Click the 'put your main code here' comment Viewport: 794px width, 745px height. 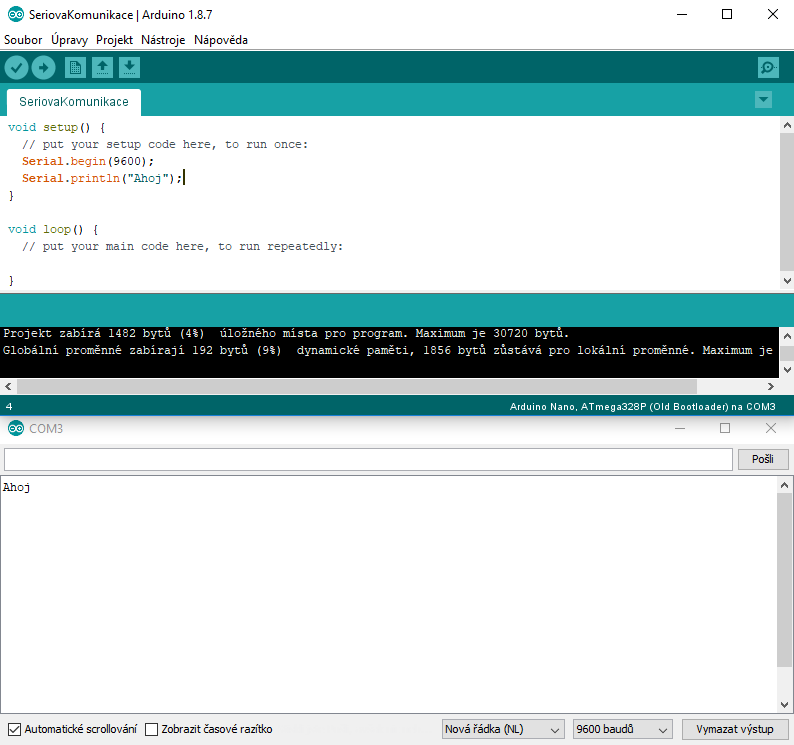tap(182, 246)
